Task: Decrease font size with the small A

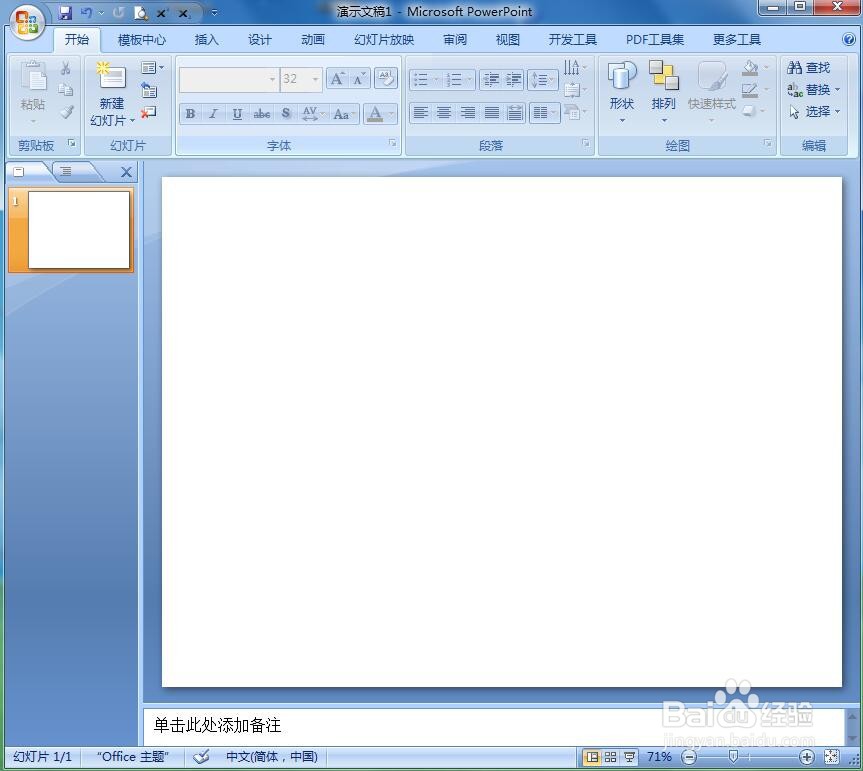Action: (x=359, y=79)
